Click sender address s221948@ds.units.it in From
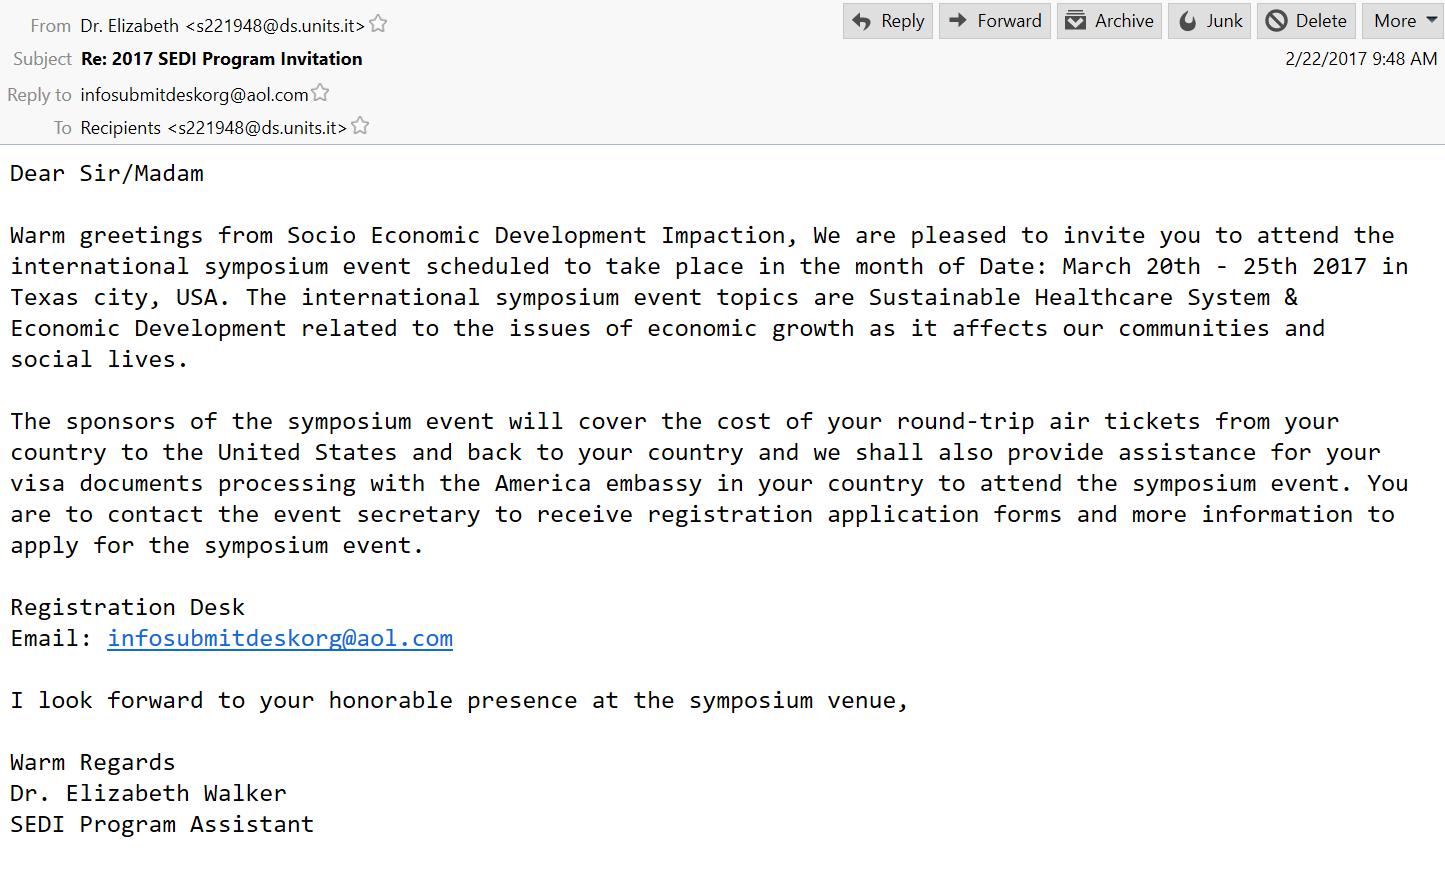This screenshot has width=1445, height=873. click(275, 25)
